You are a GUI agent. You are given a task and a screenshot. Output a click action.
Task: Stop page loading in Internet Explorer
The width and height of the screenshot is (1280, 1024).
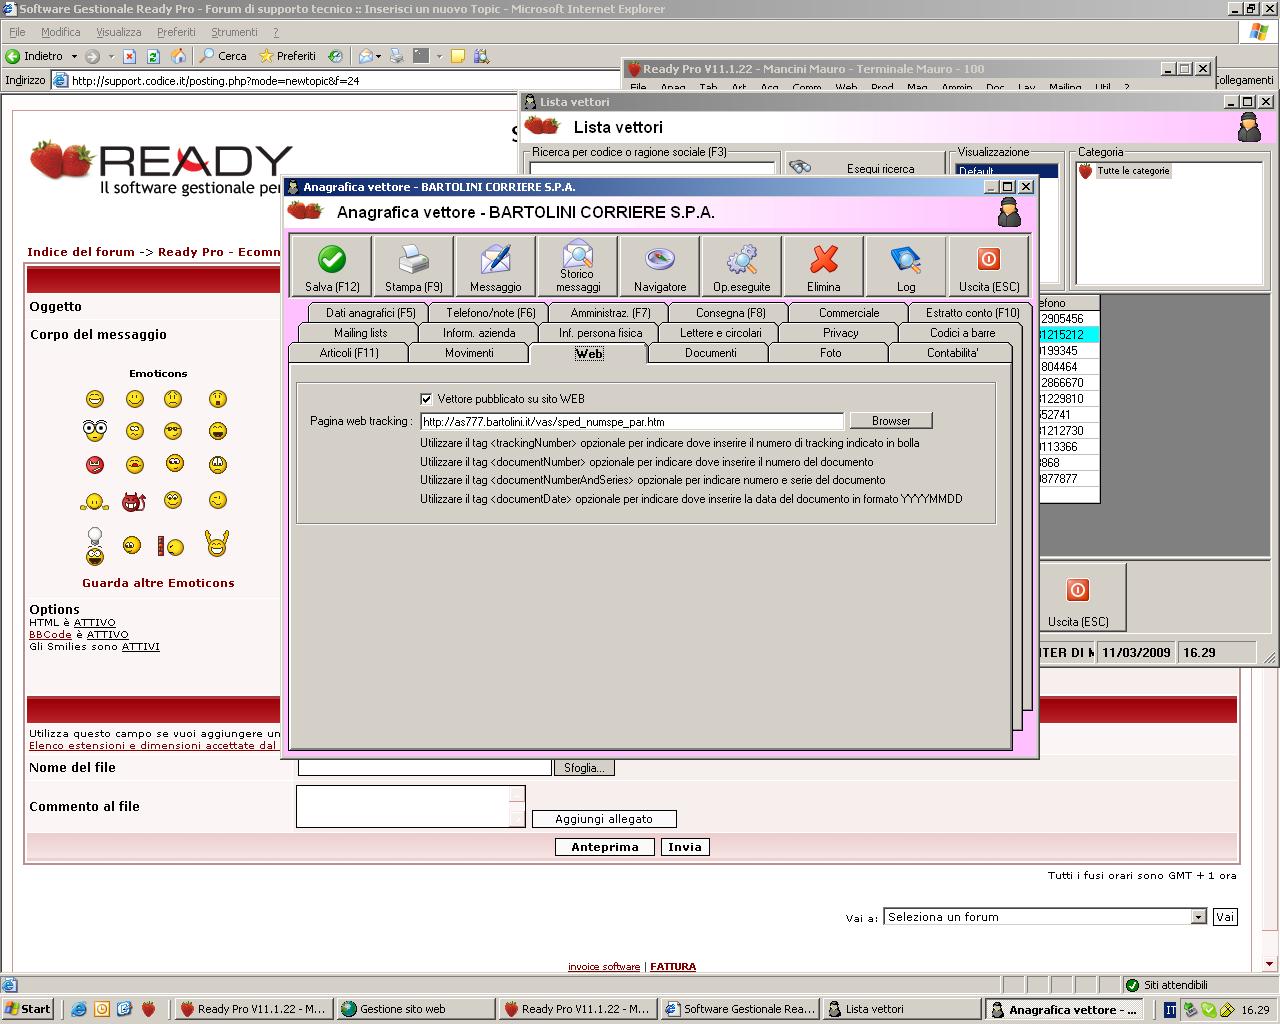pos(129,56)
